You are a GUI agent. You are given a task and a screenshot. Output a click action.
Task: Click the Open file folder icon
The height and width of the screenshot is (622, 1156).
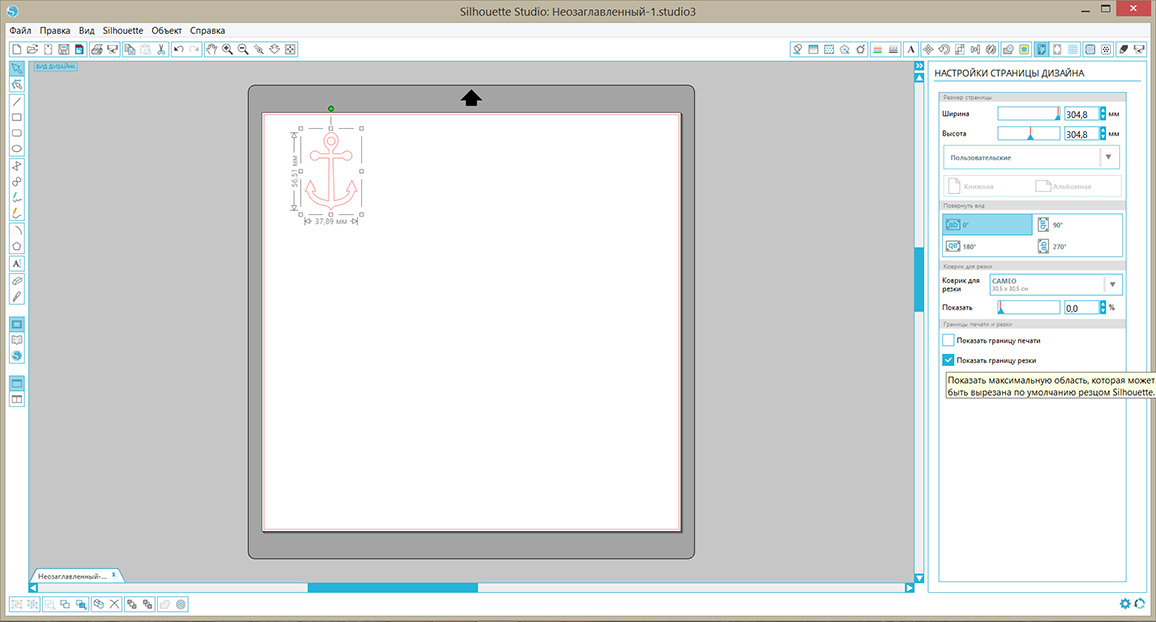point(32,49)
